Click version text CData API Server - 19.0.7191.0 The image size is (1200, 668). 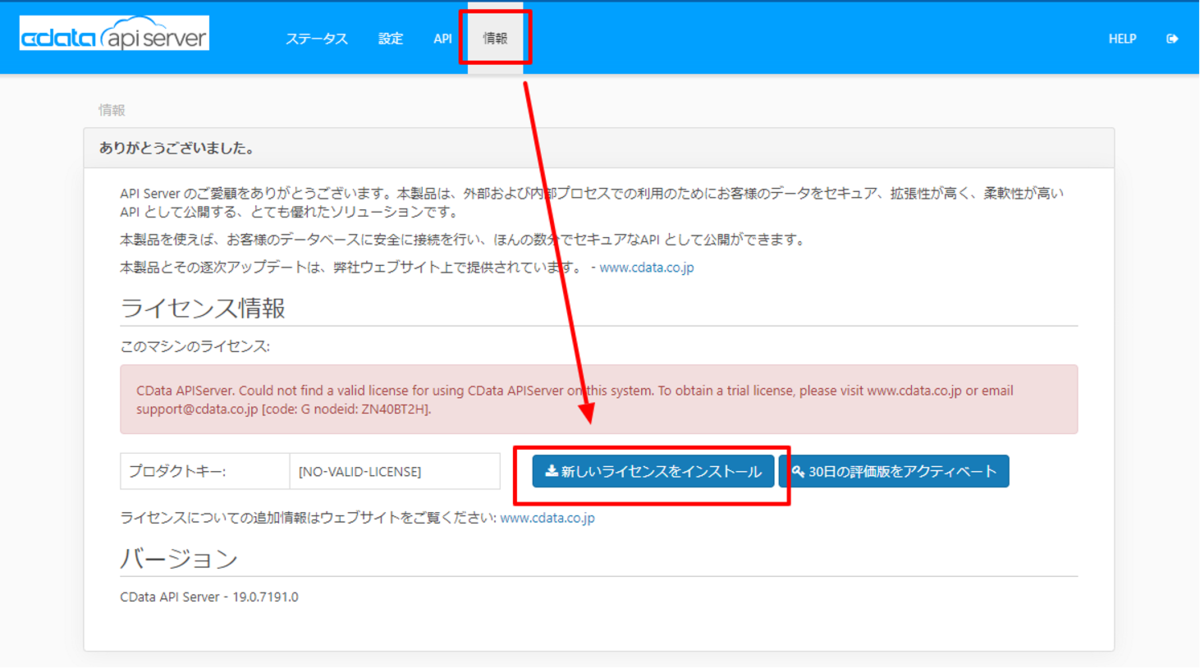pyautogui.click(x=209, y=597)
